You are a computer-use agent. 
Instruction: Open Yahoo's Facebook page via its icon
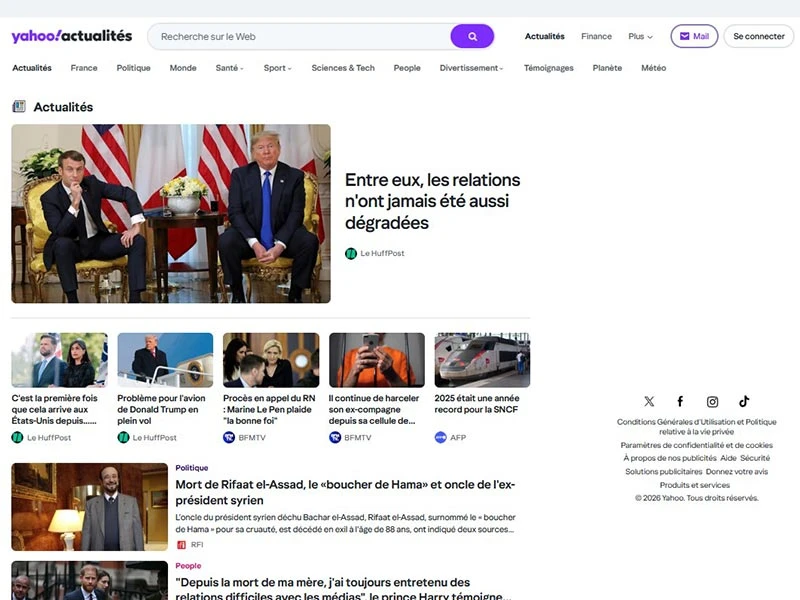[680, 402]
